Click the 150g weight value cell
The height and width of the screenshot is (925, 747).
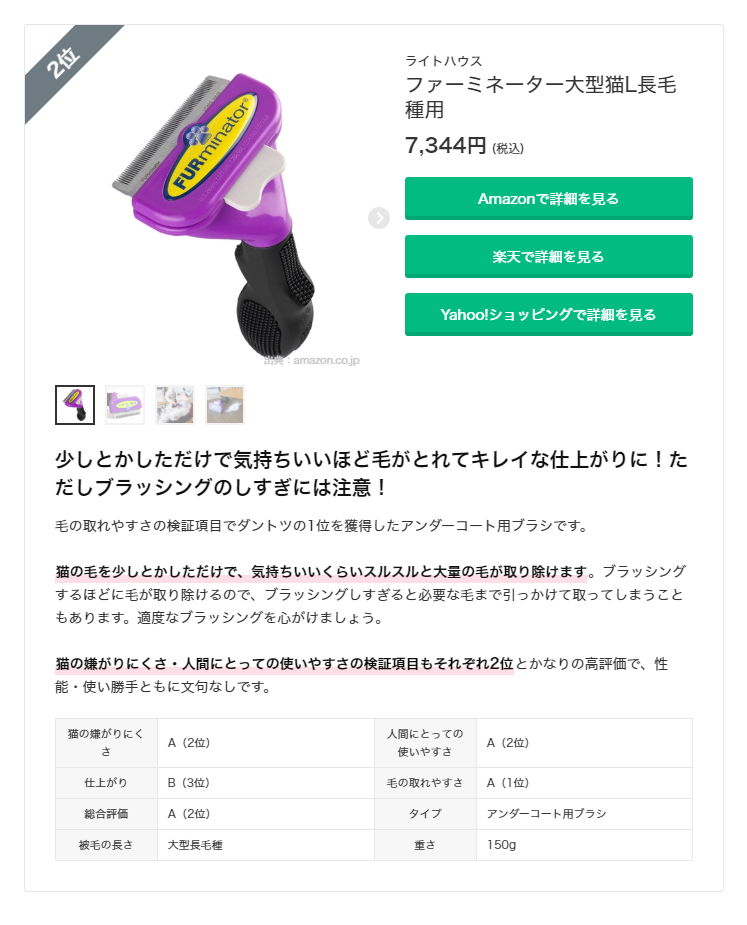(584, 845)
